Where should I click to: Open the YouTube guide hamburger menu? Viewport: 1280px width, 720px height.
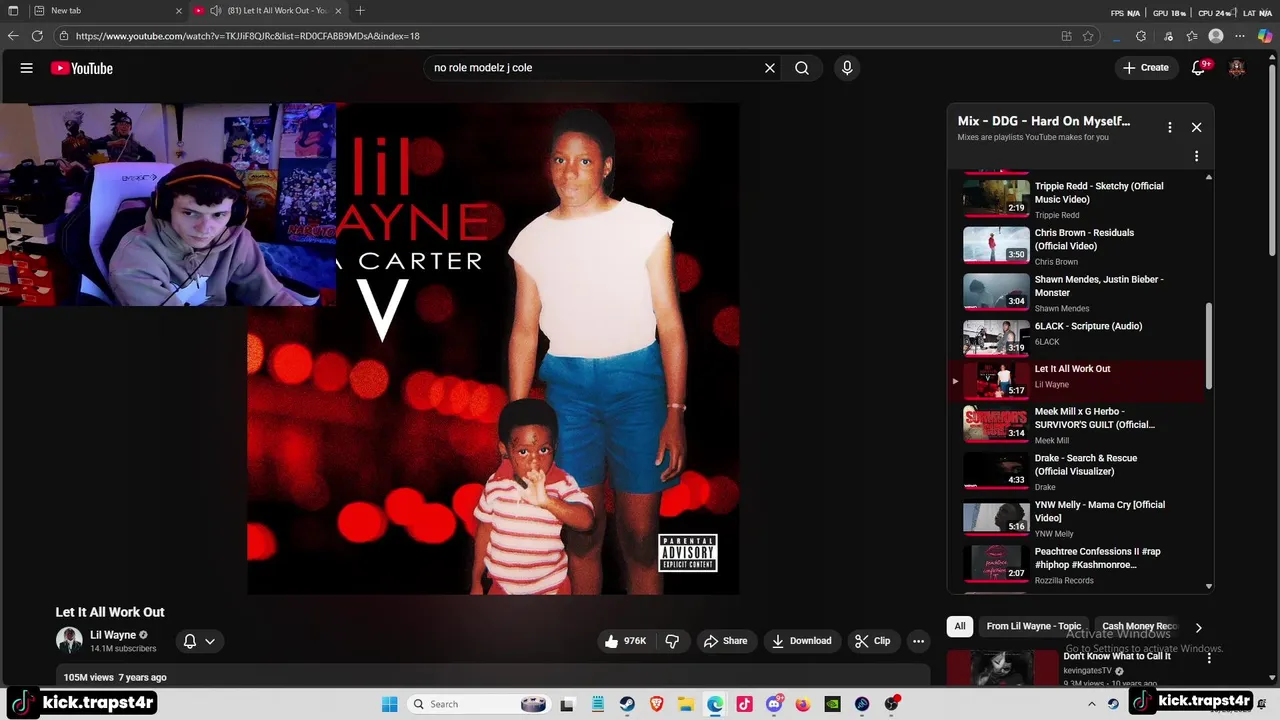tap(27, 68)
